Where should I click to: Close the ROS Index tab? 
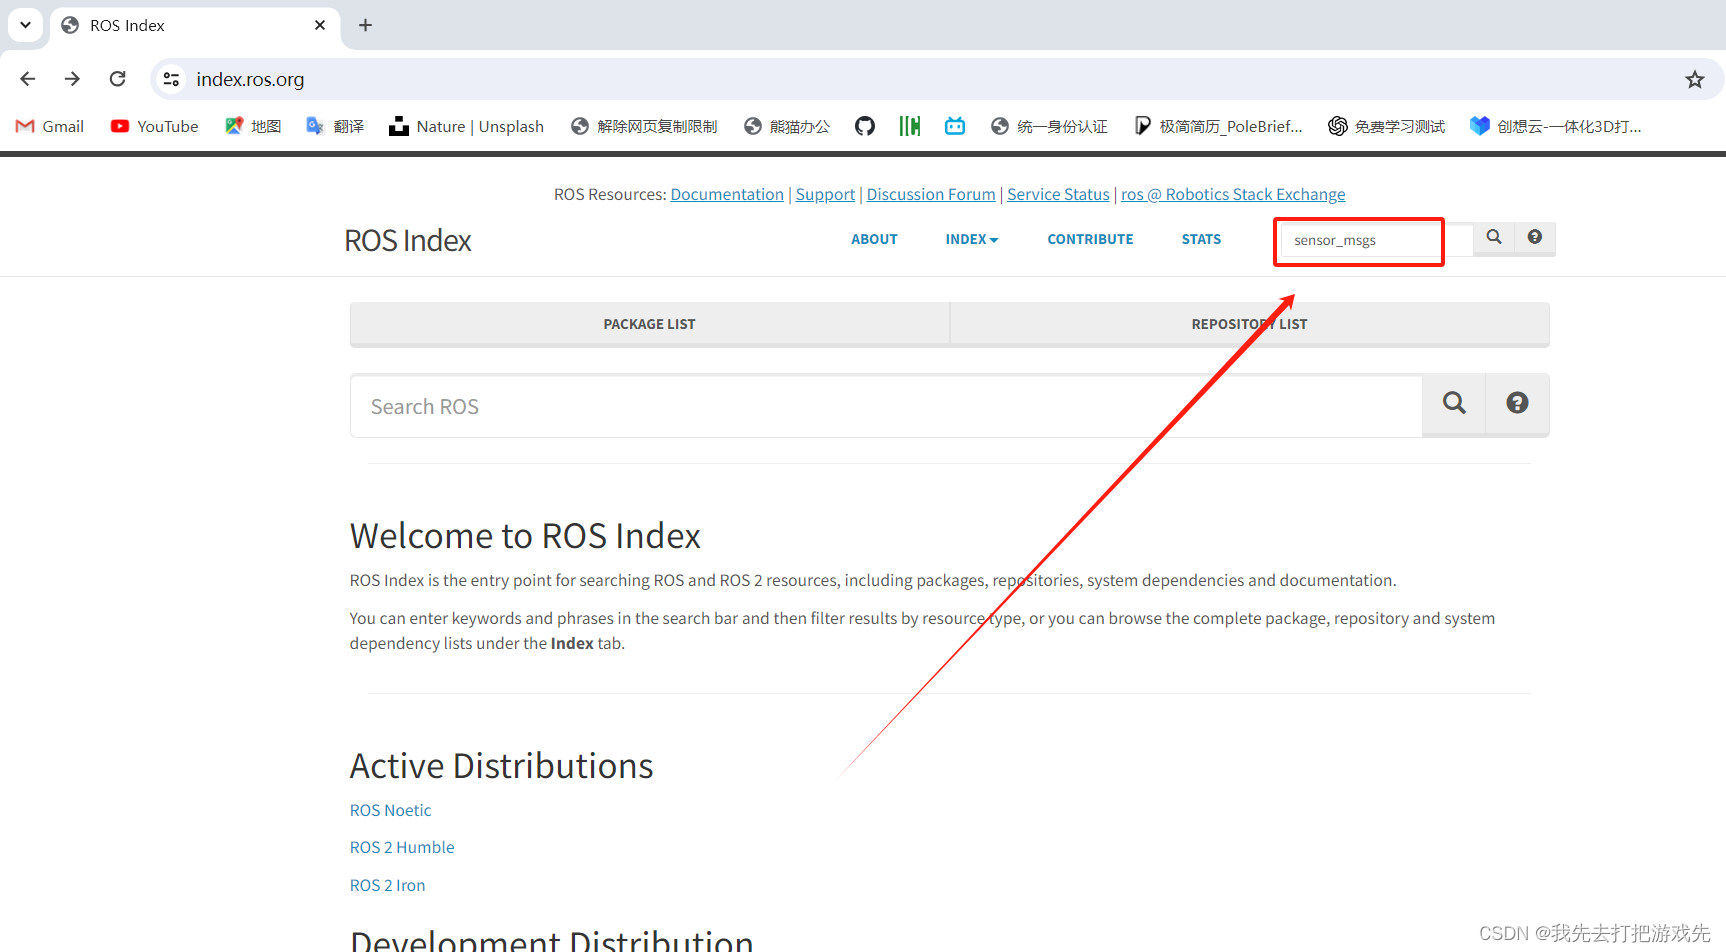pyautogui.click(x=320, y=25)
